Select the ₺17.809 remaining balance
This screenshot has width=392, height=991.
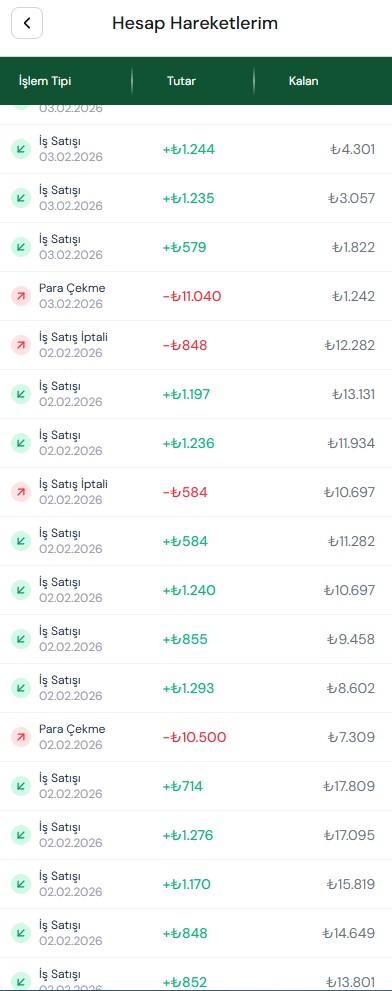pos(349,786)
